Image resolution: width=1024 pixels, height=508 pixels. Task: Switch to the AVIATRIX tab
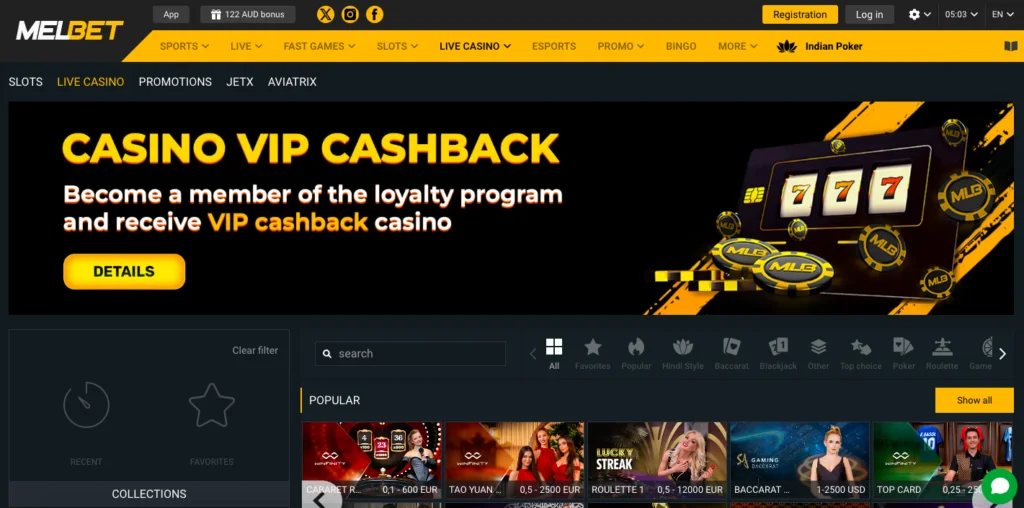(x=292, y=82)
